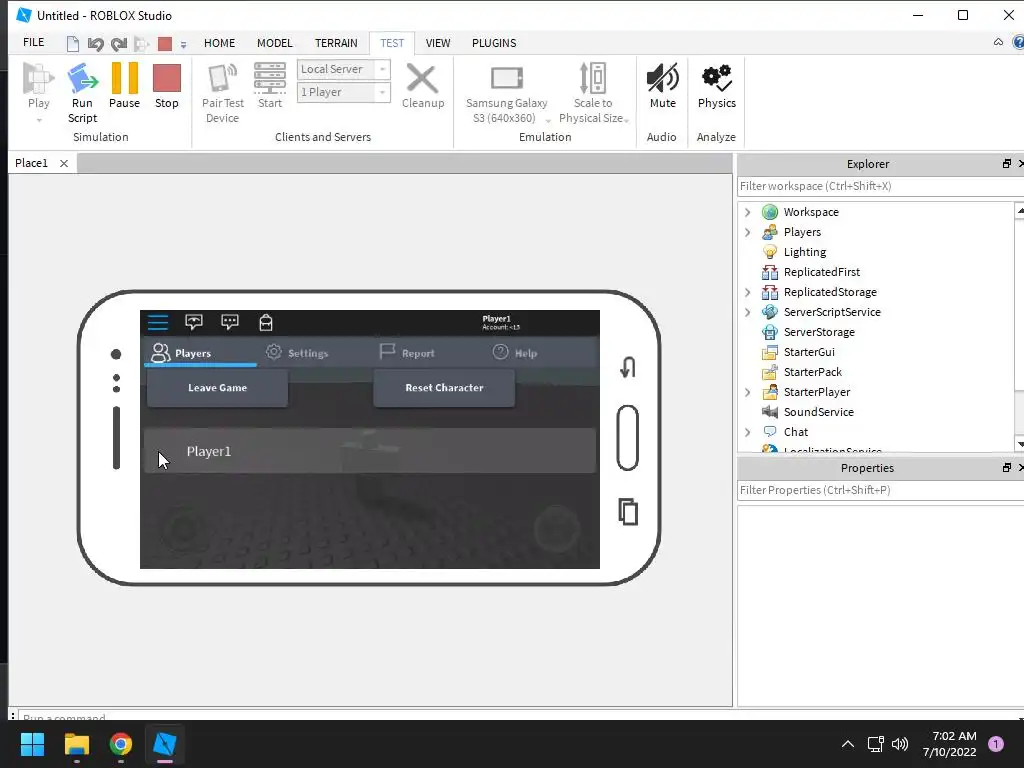Click the Run Script icon
The height and width of the screenshot is (768, 1024).
[82, 79]
